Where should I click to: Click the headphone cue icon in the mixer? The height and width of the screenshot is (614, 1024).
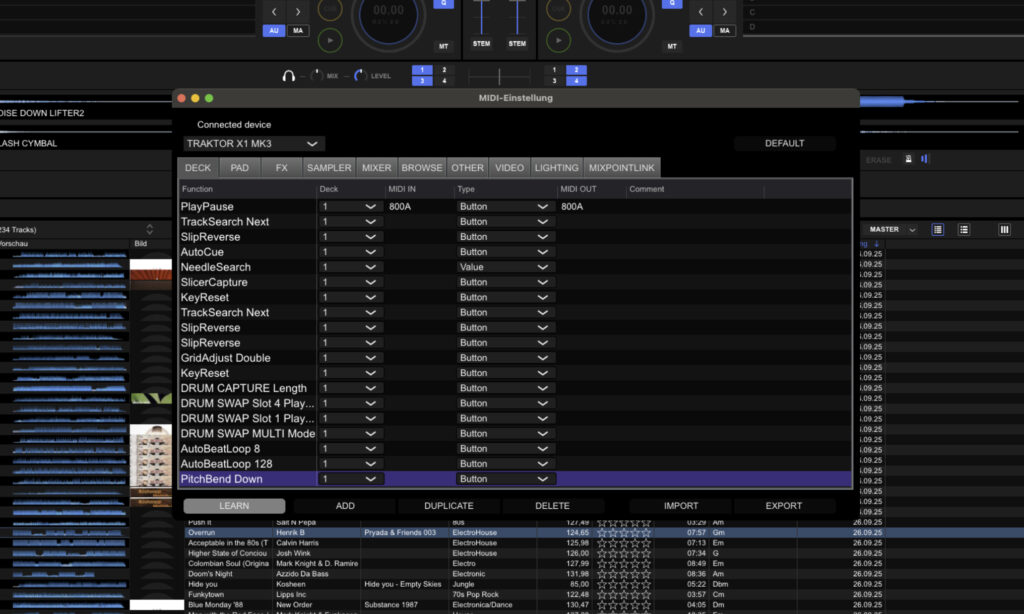tap(290, 76)
